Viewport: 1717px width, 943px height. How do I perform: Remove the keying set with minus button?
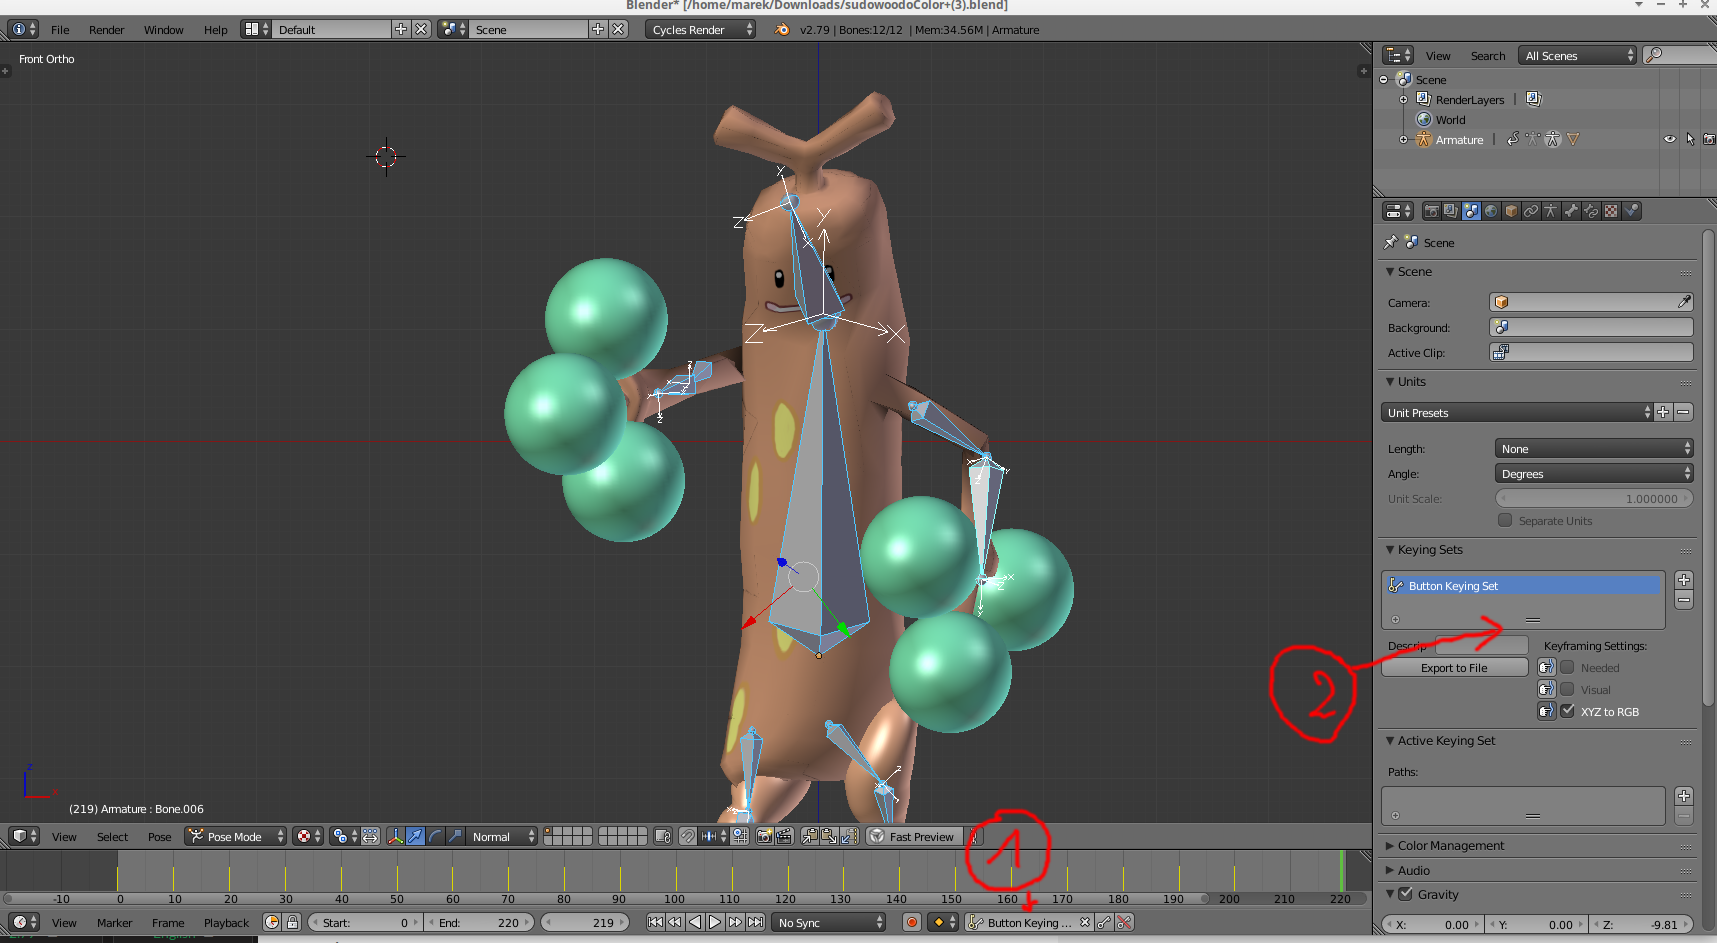point(1684,600)
